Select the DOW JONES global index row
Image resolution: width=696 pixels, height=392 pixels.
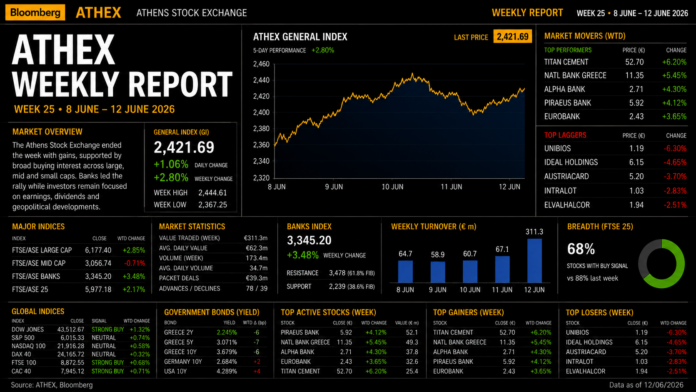pyautogui.click(x=81, y=329)
